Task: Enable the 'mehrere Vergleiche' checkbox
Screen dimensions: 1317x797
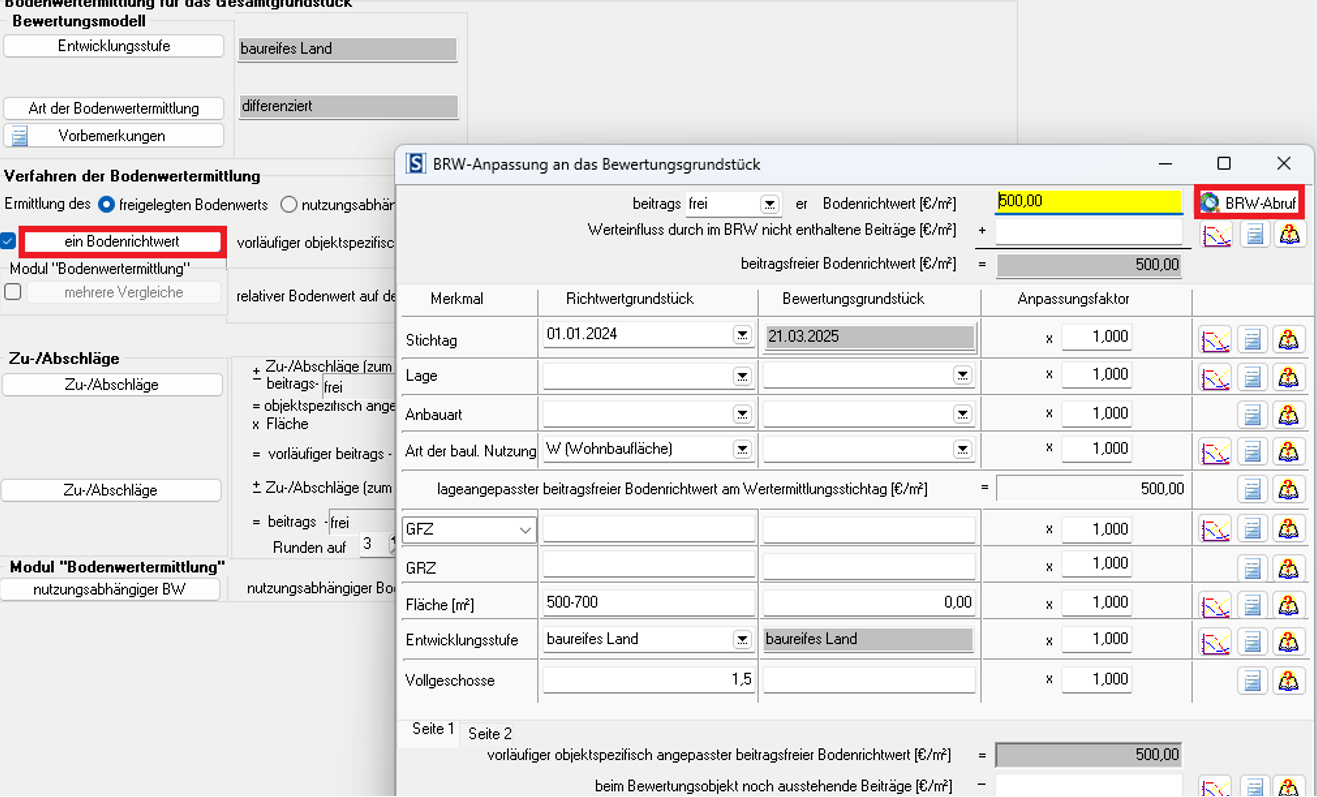Action: pyautogui.click(x=13, y=292)
